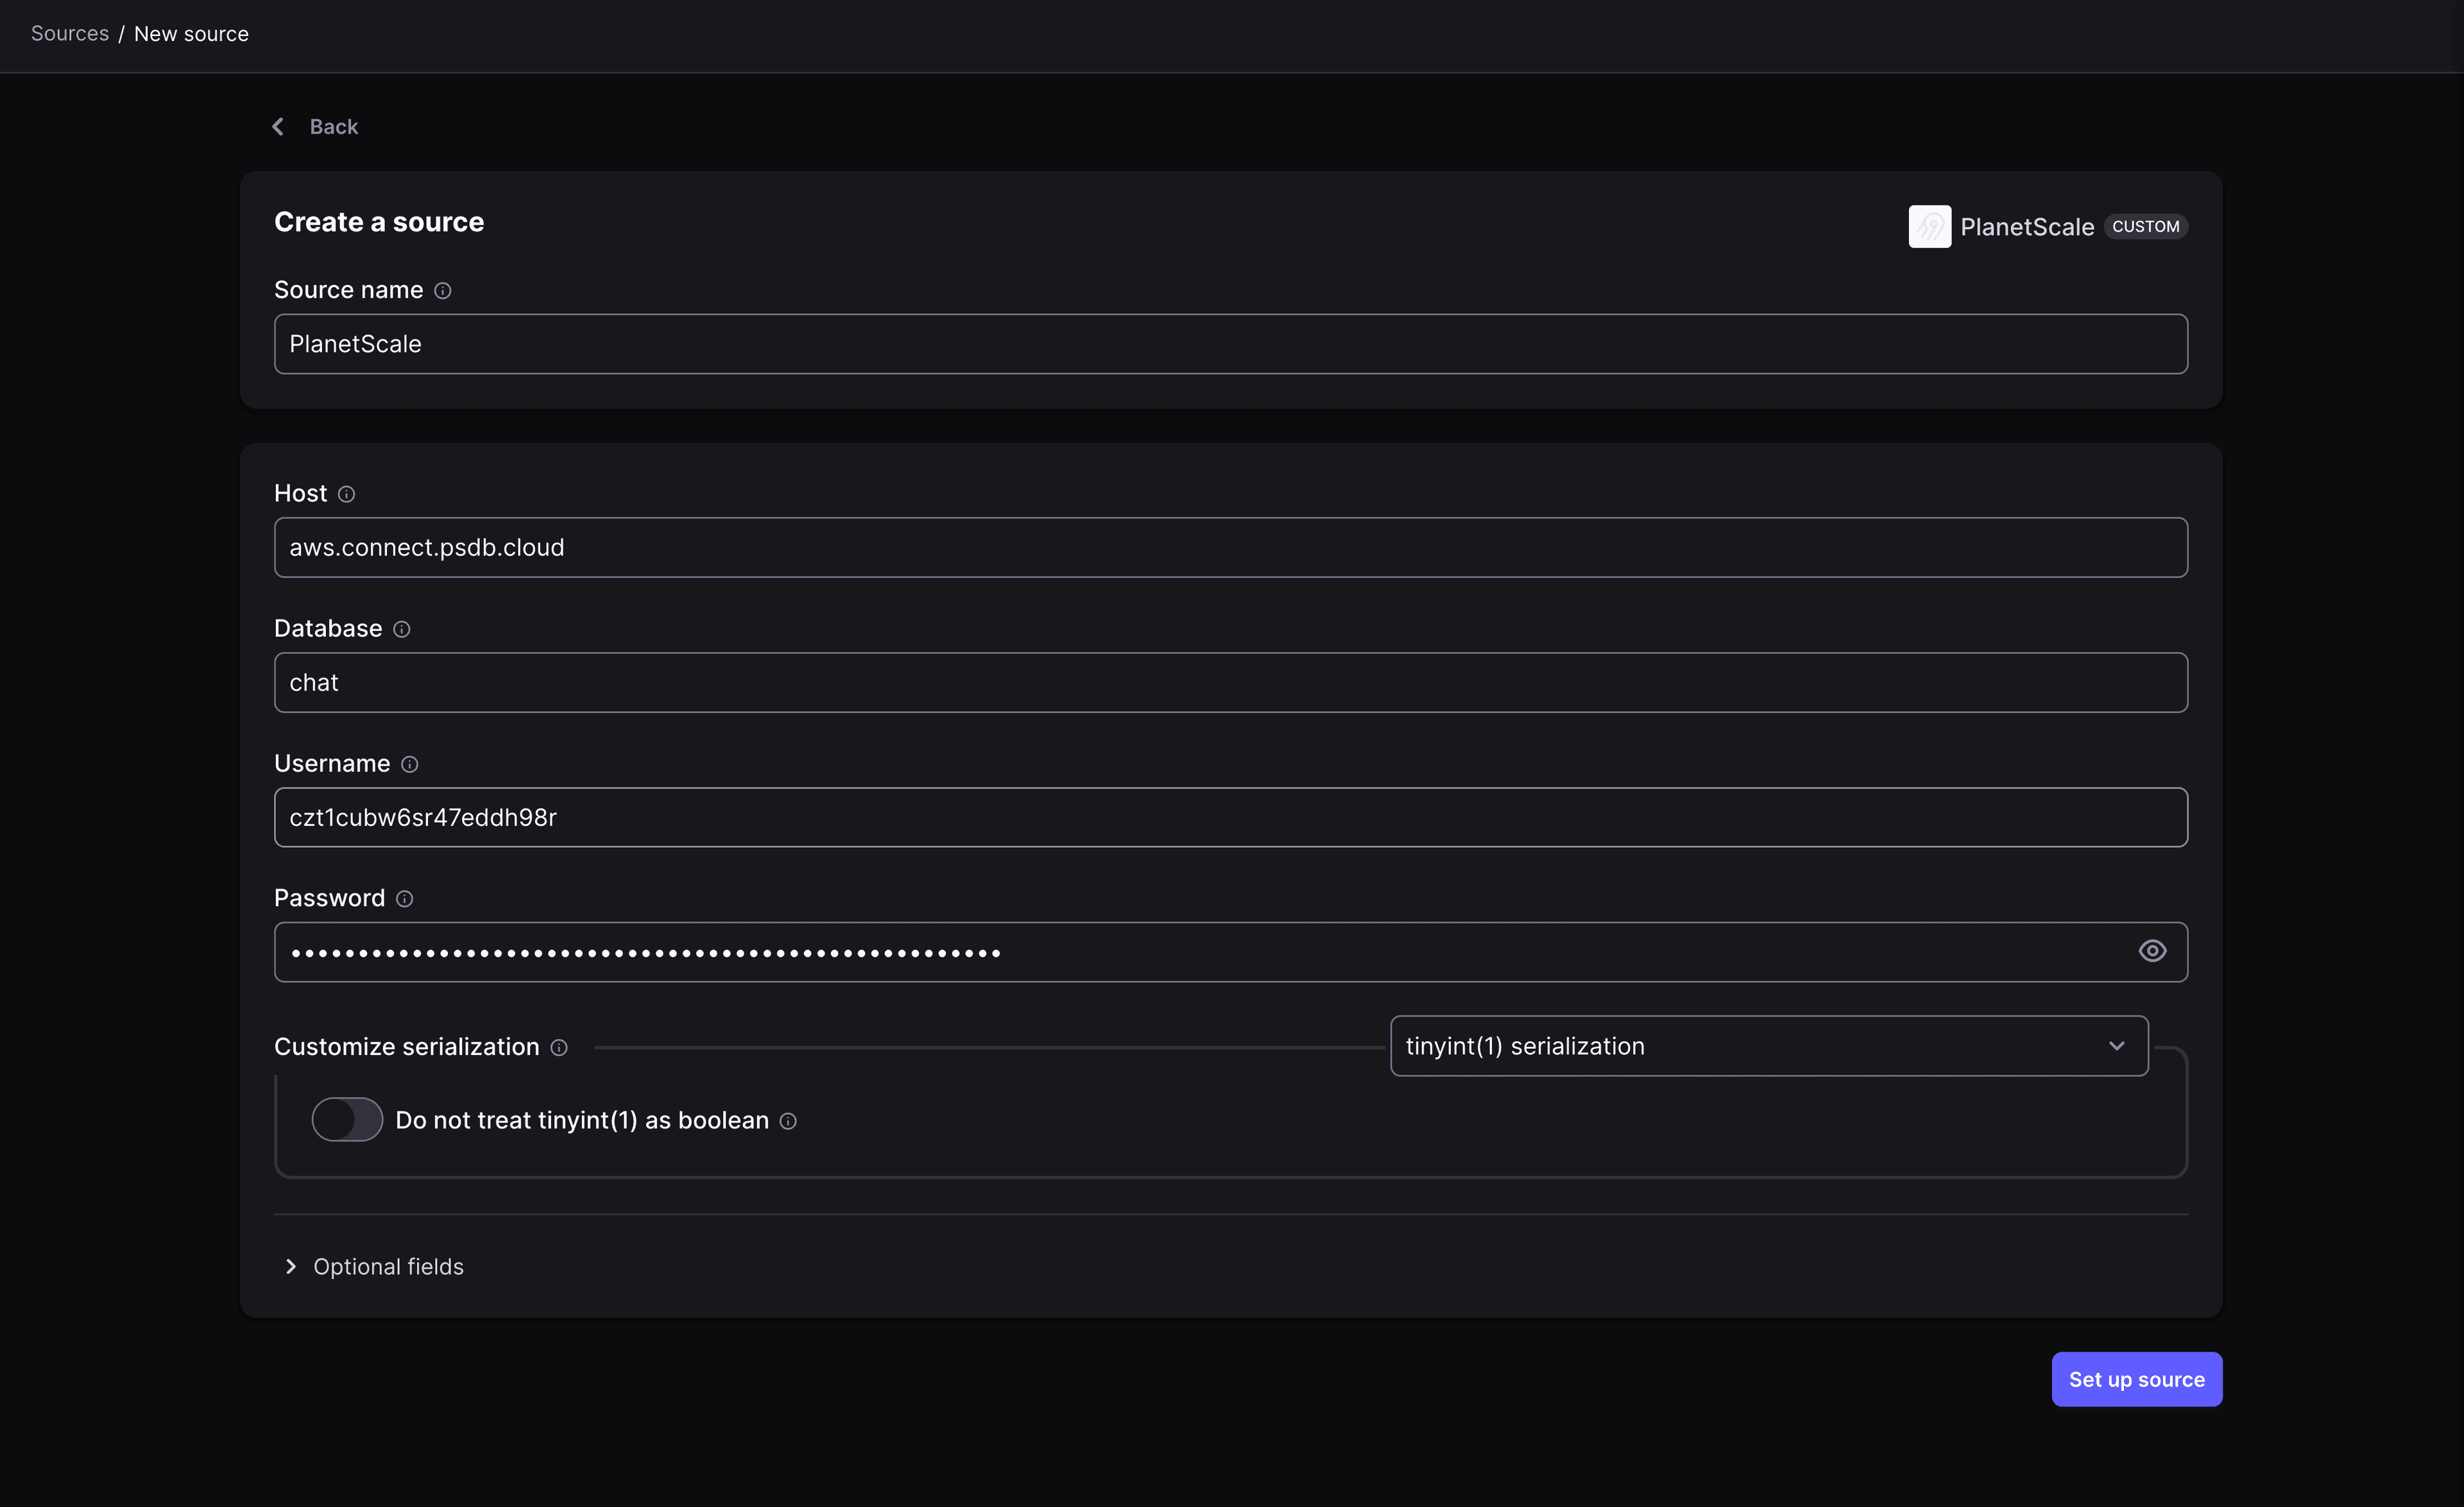Focus the Host input field
2464x1507 pixels.
(x=1230, y=547)
